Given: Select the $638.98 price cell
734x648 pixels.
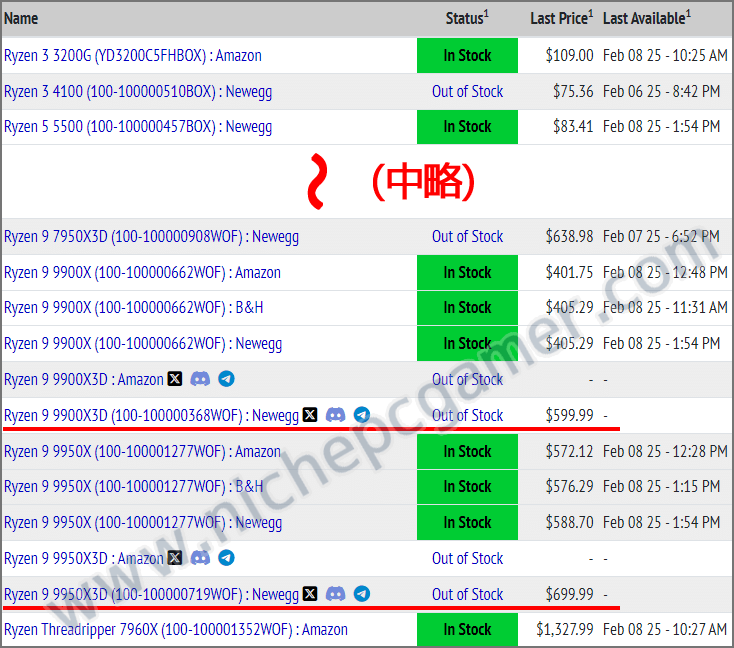Looking at the screenshot, I should [x=569, y=236].
